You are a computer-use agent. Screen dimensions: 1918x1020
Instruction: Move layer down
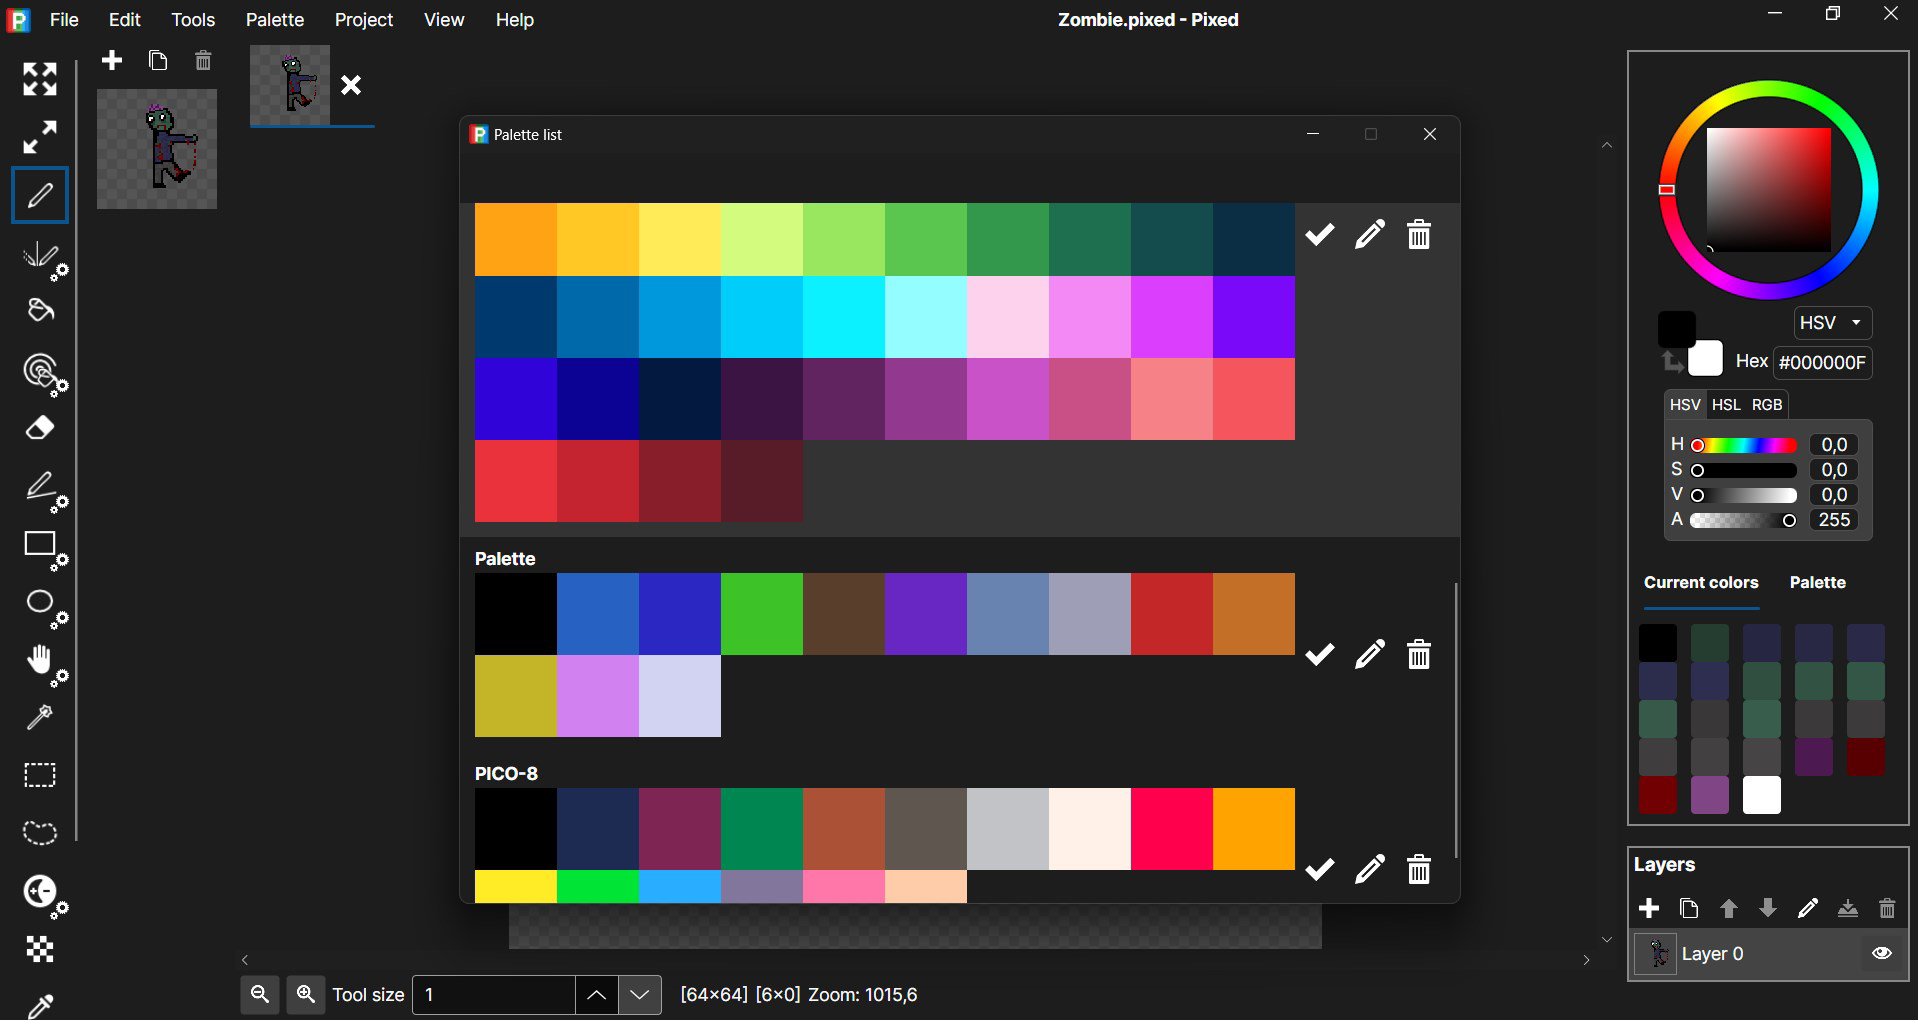coord(1768,908)
